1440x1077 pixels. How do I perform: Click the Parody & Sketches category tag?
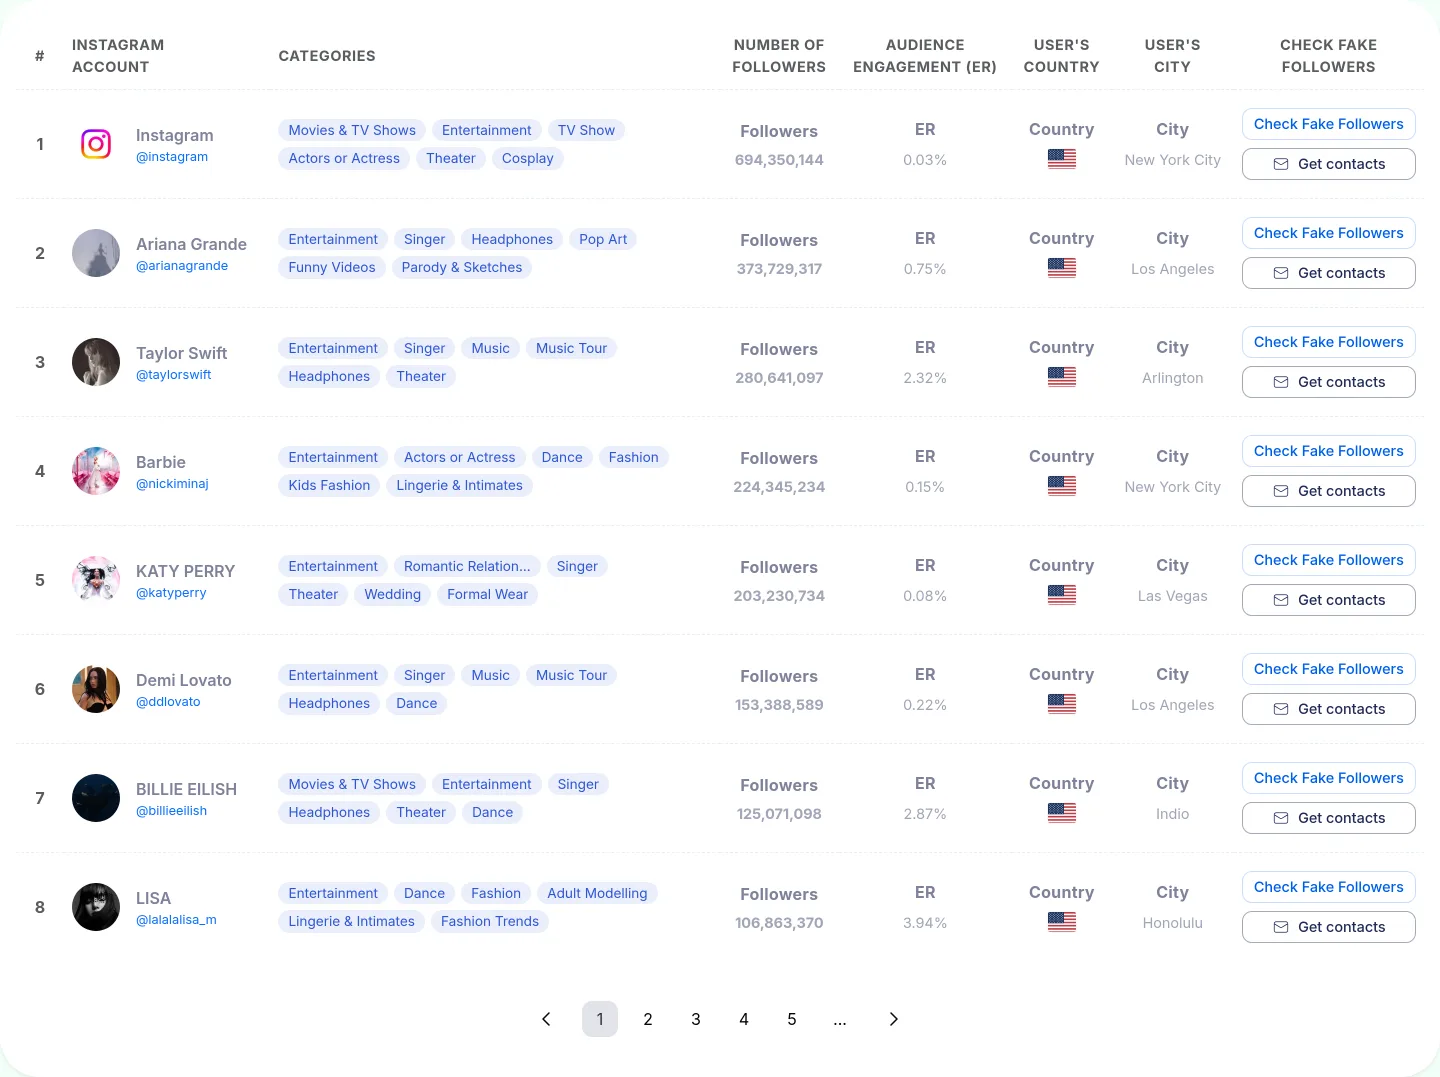pyautogui.click(x=462, y=267)
